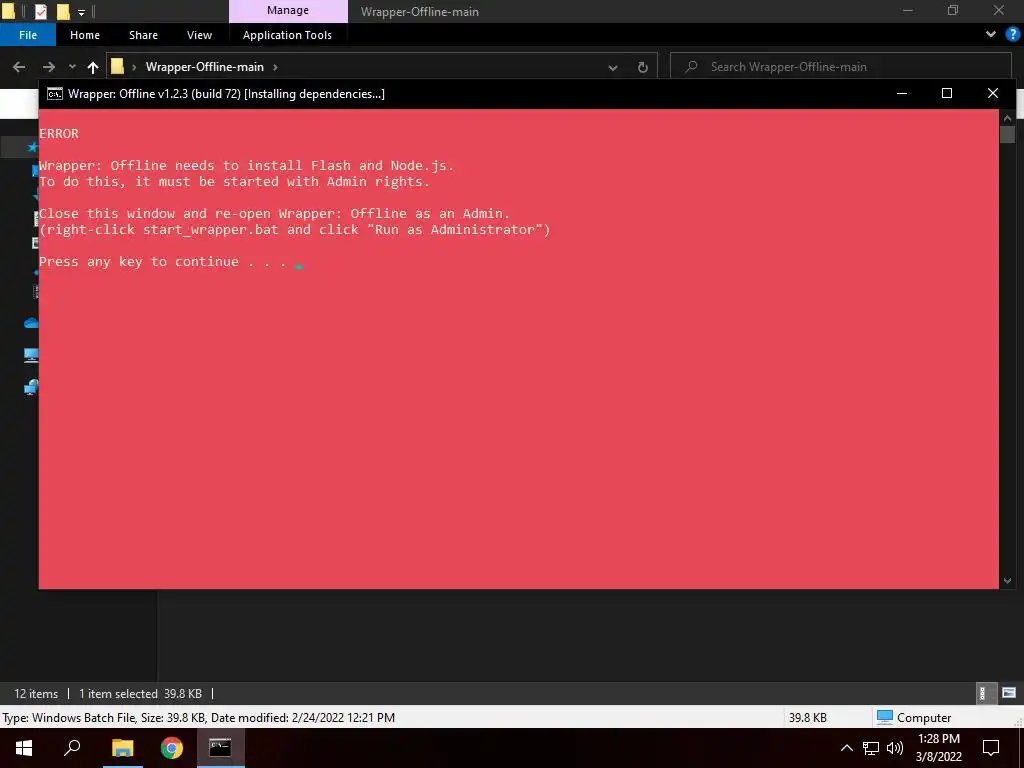Open the Recent locations dropdown
Viewport: 1024px width, 768px height.
pos(72,67)
